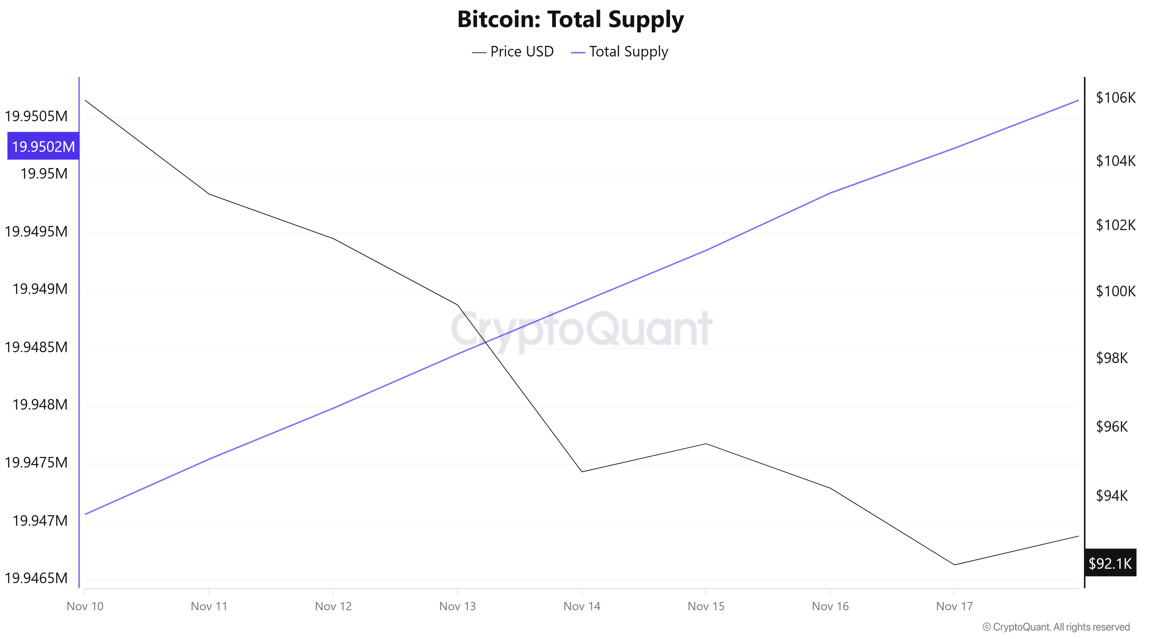Click the CryptoQuant watermark logo
The image size is (1149, 639).
coord(581,329)
